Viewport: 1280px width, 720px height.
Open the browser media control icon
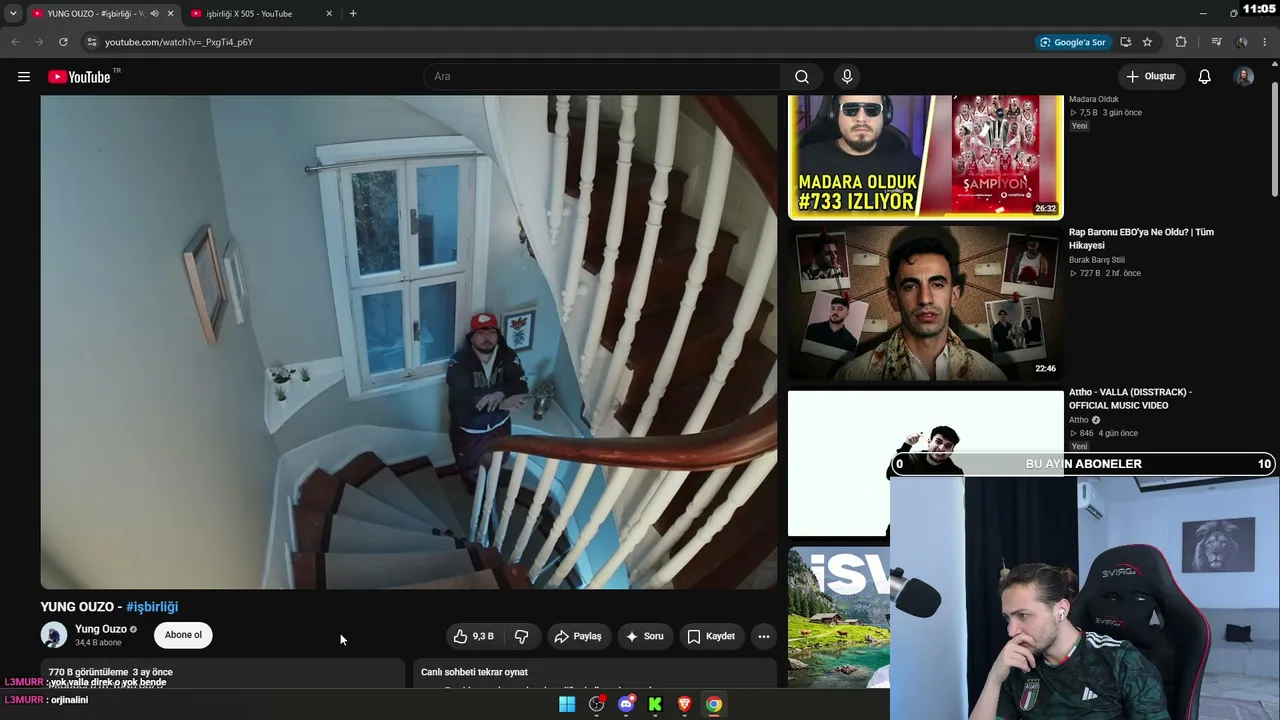click(1216, 42)
